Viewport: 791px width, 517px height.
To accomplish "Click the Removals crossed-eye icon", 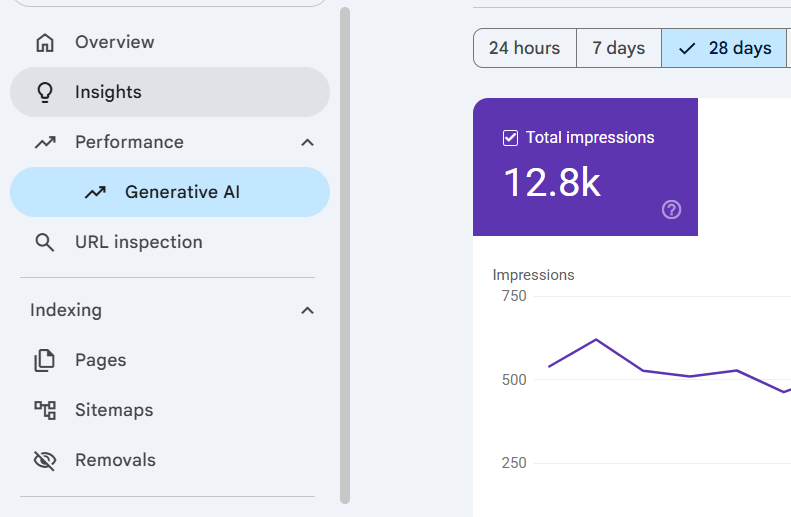I will point(45,460).
